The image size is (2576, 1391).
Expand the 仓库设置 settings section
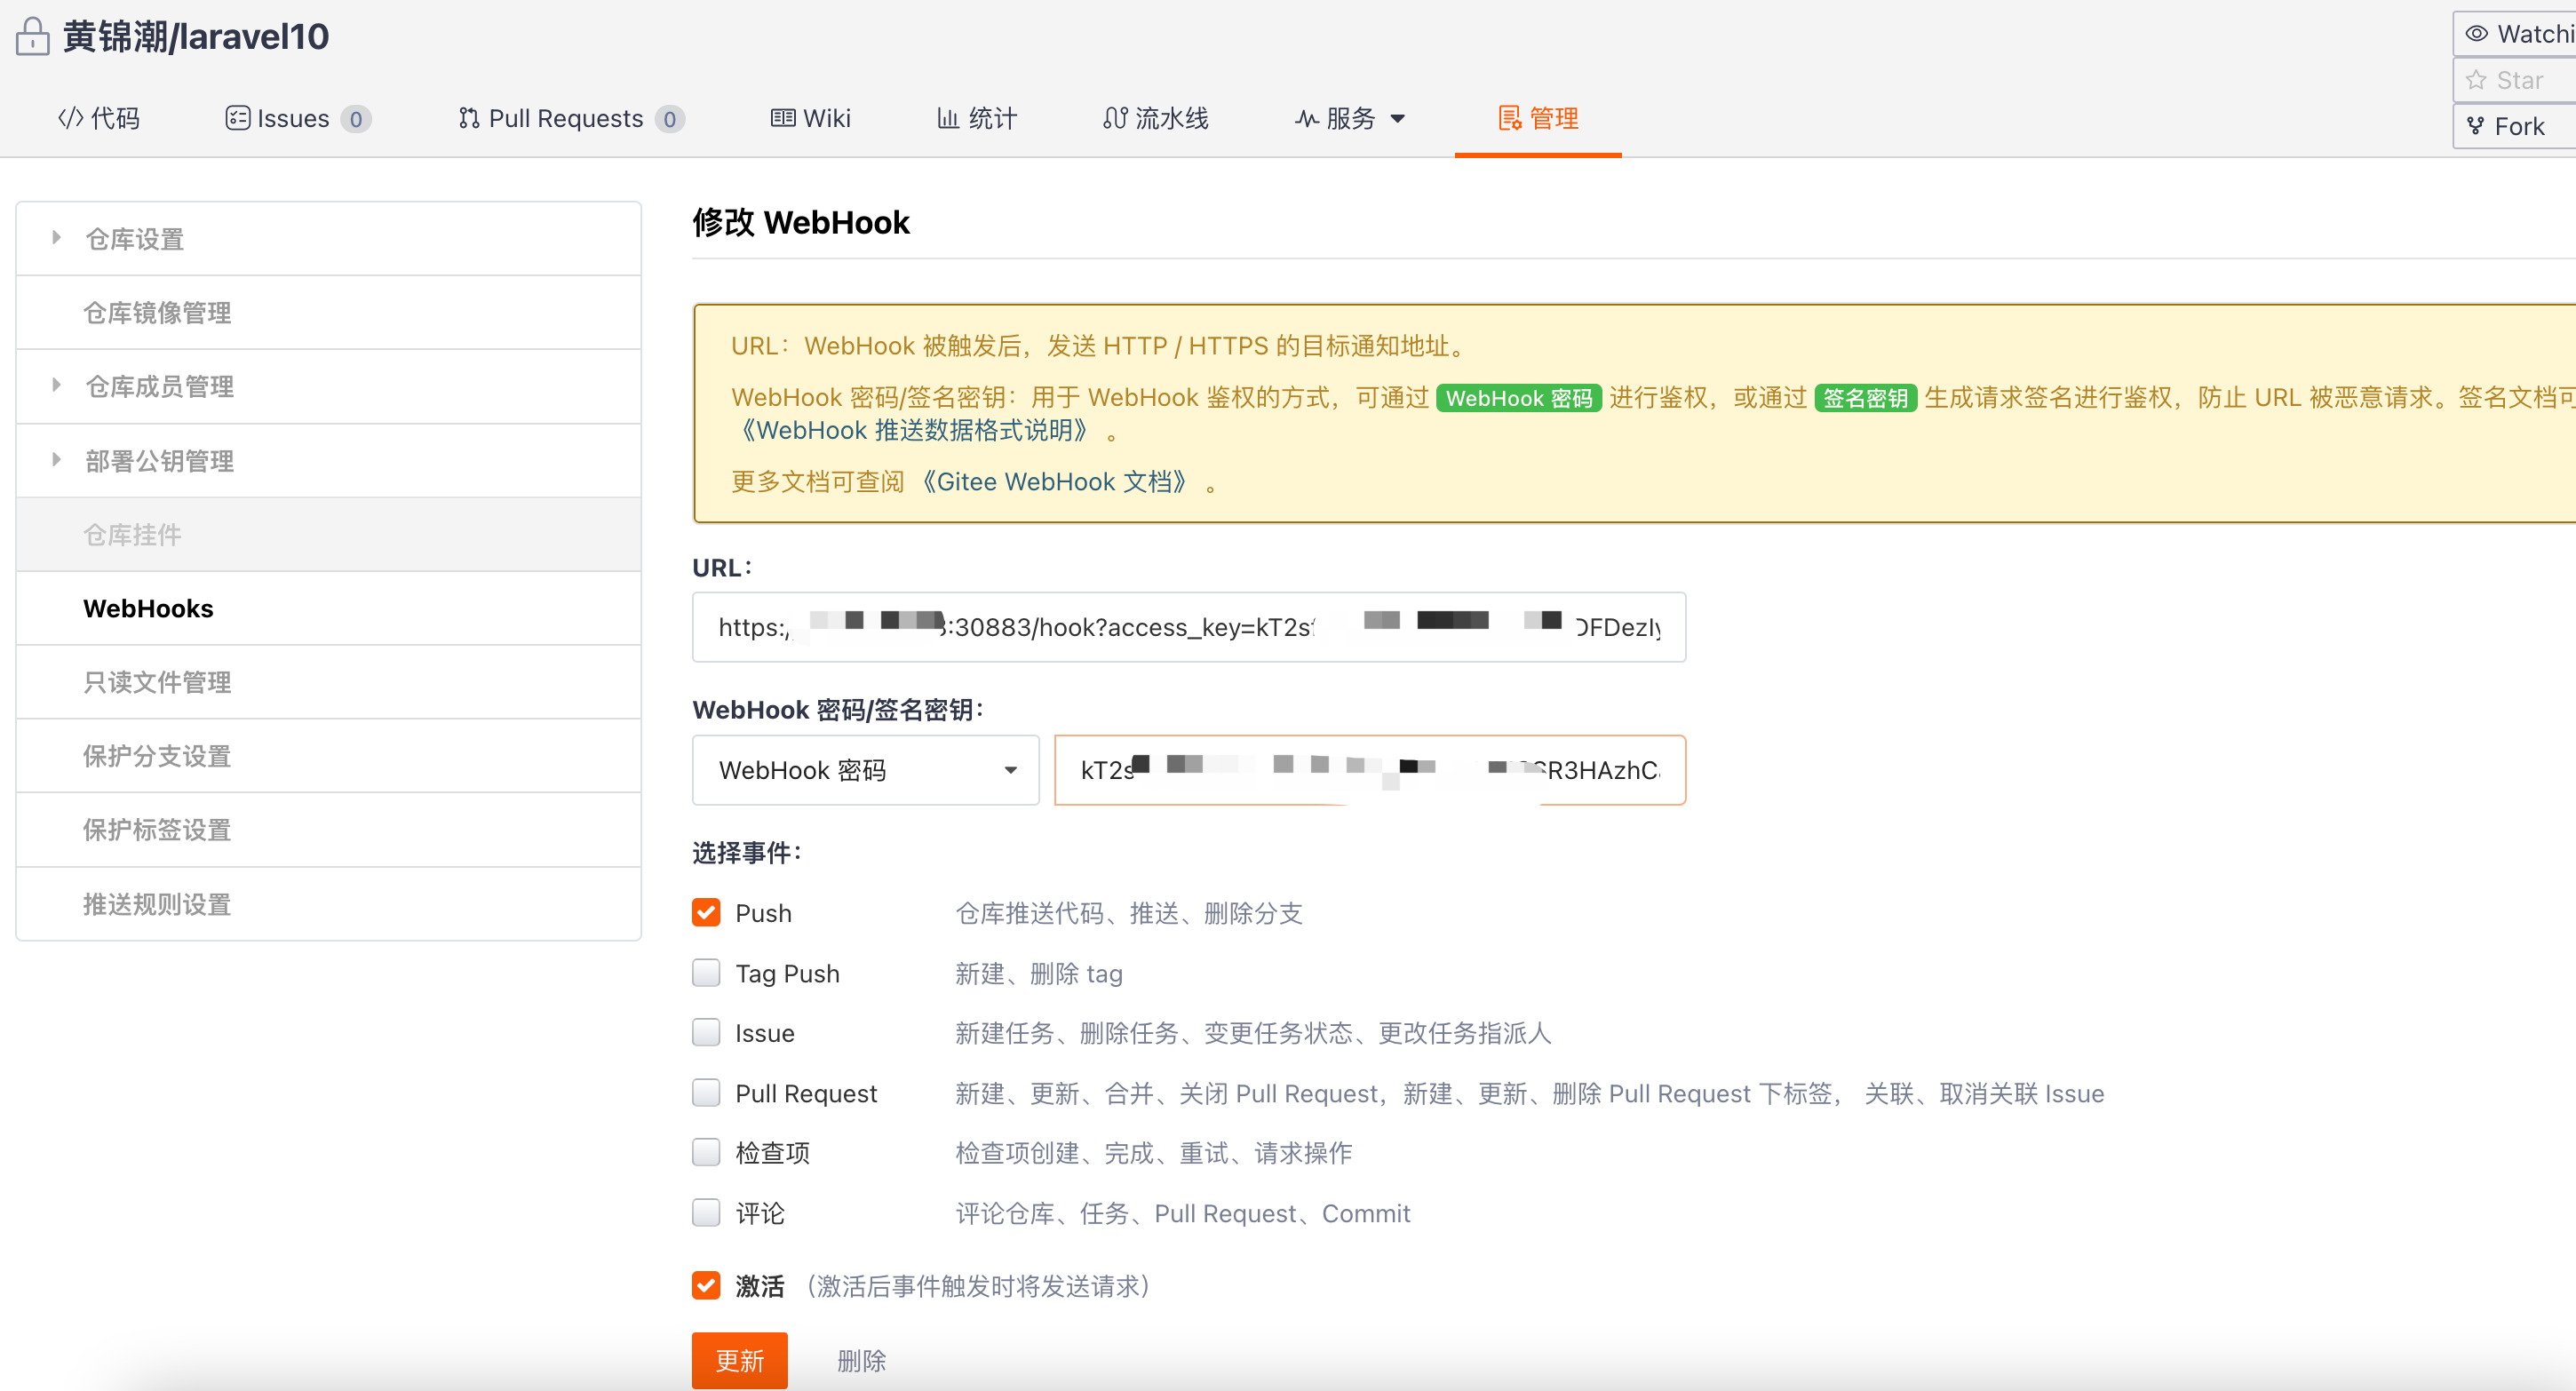133,238
